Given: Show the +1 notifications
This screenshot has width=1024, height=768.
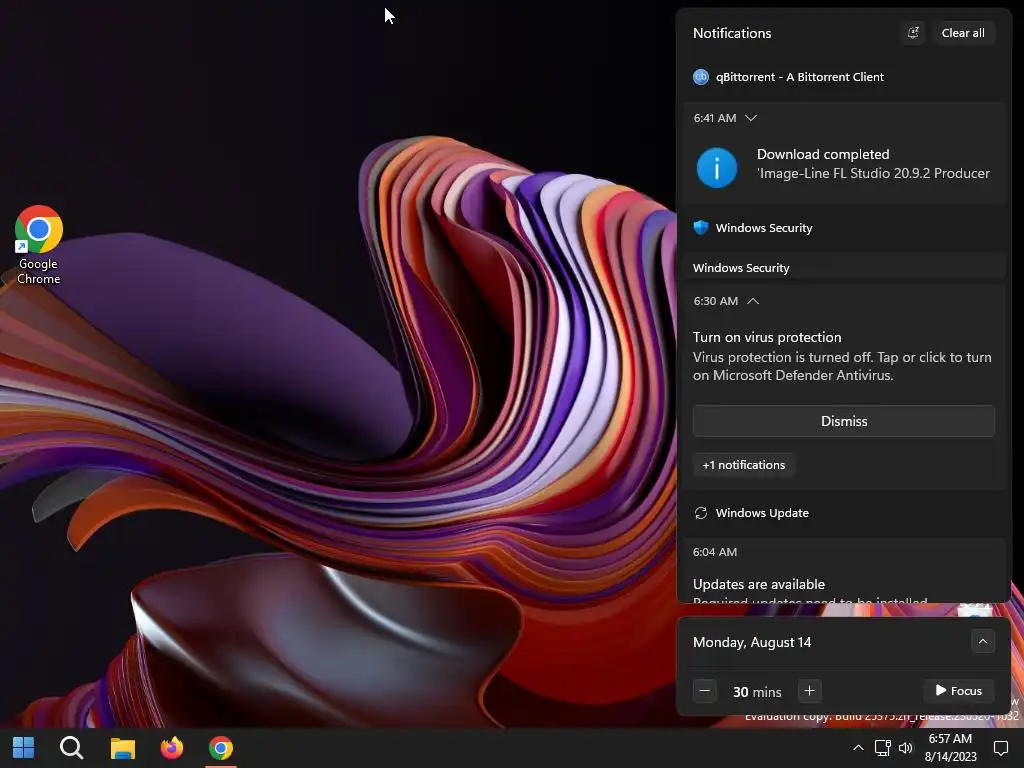Looking at the screenshot, I should (744, 465).
